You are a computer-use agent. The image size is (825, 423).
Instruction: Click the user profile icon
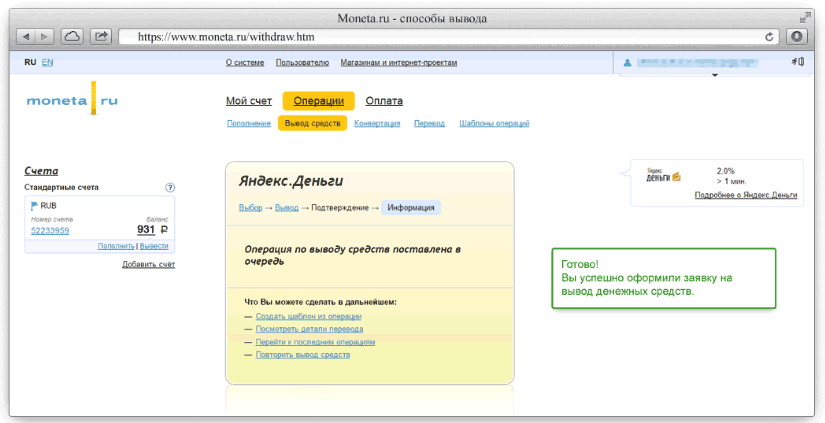[x=627, y=63]
